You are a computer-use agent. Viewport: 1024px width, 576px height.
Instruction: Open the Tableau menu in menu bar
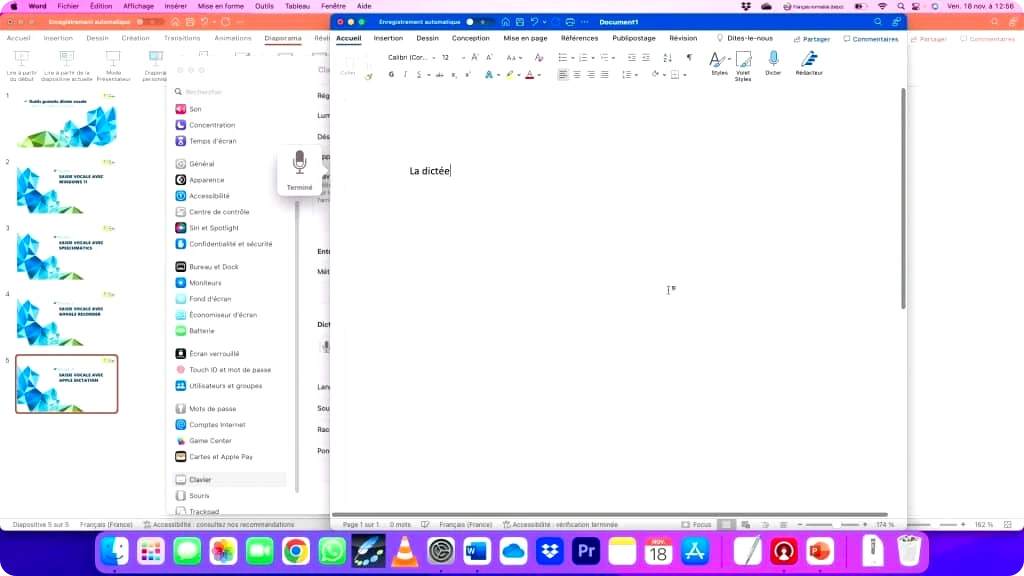pyautogui.click(x=297, y=6)
